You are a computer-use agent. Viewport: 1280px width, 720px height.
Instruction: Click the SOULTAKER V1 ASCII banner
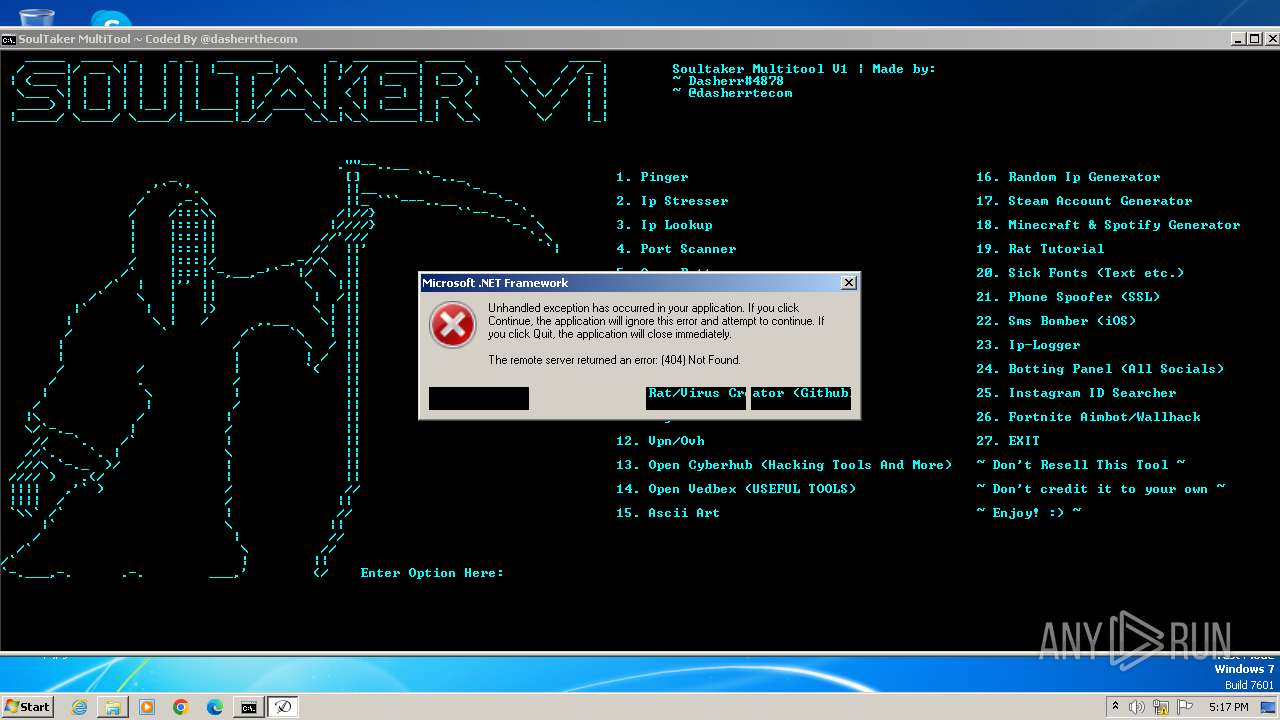308,92
